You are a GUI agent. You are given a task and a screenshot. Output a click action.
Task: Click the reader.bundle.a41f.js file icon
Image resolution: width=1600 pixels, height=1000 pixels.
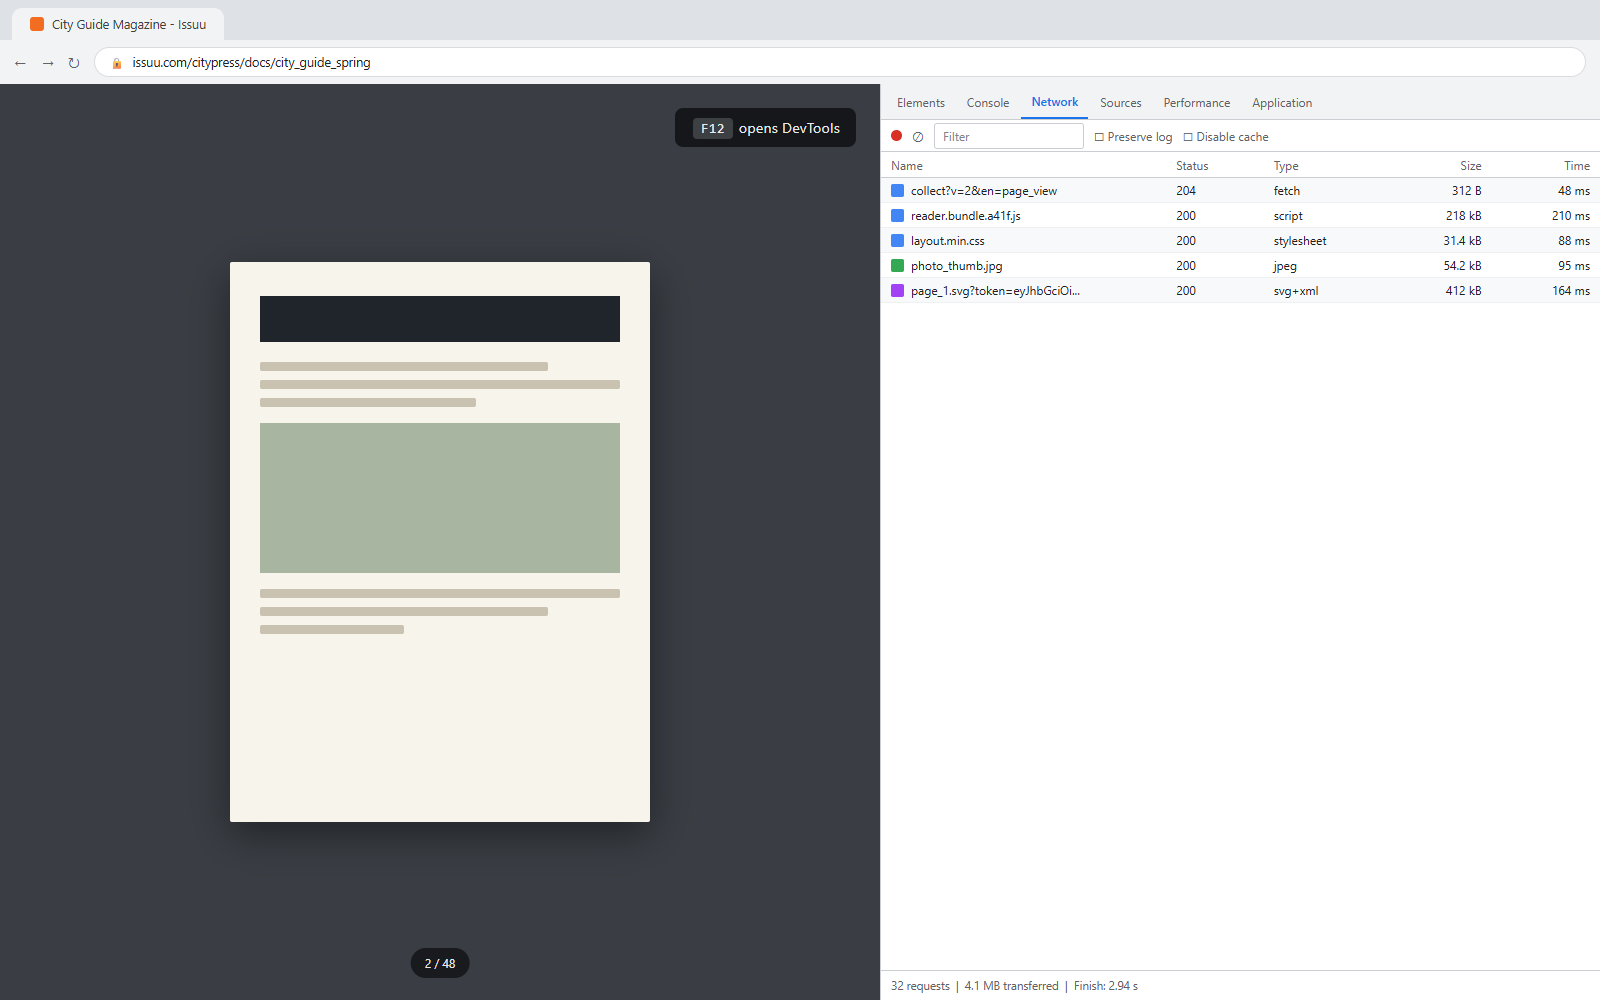point(897,216)
